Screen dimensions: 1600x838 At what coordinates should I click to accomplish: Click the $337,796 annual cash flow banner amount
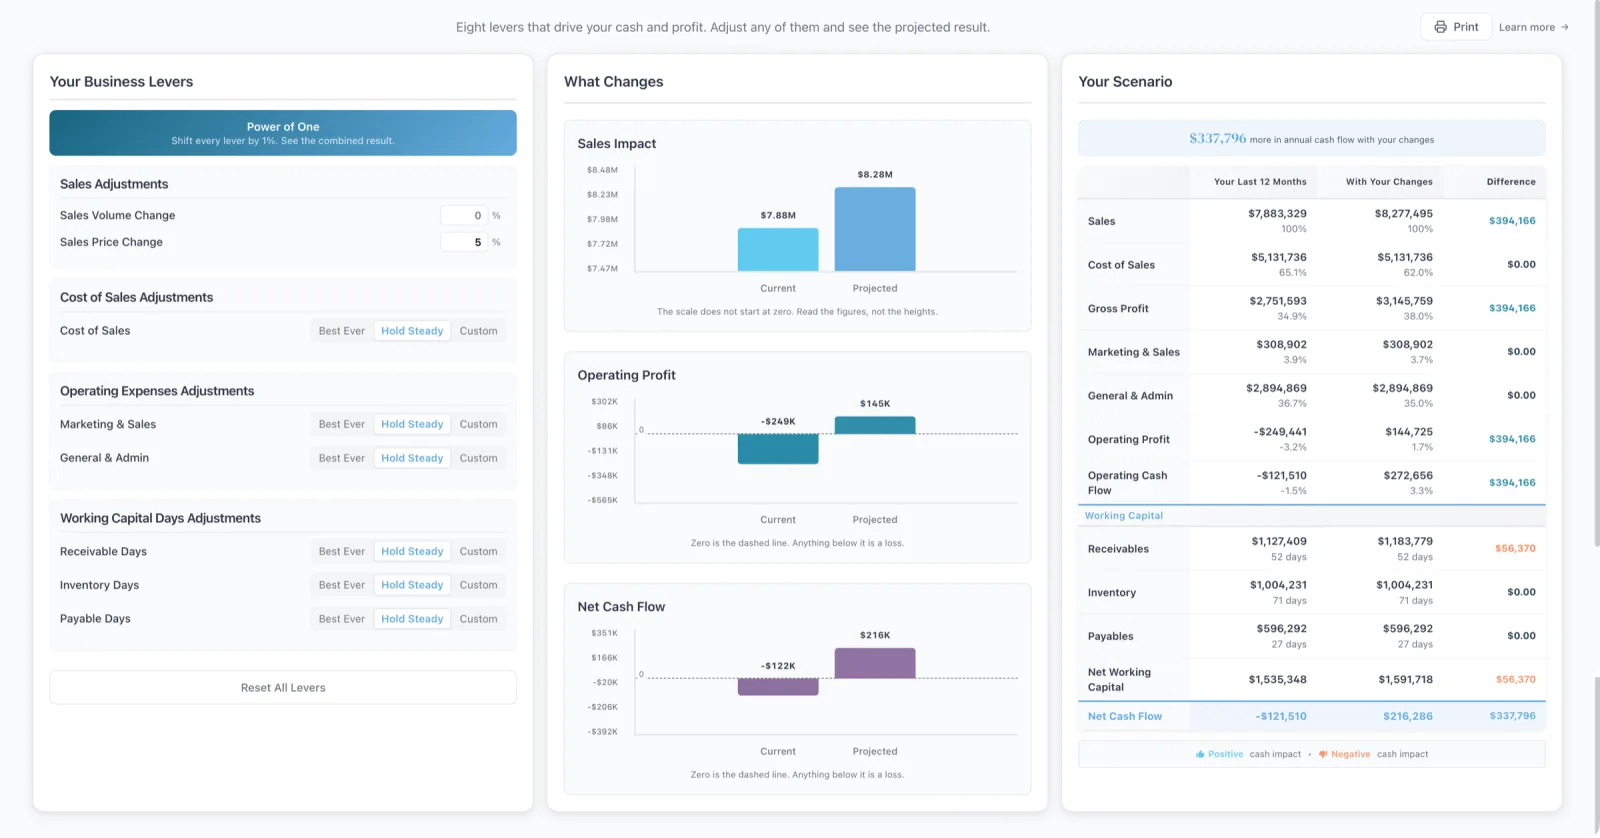[1218, 138]
